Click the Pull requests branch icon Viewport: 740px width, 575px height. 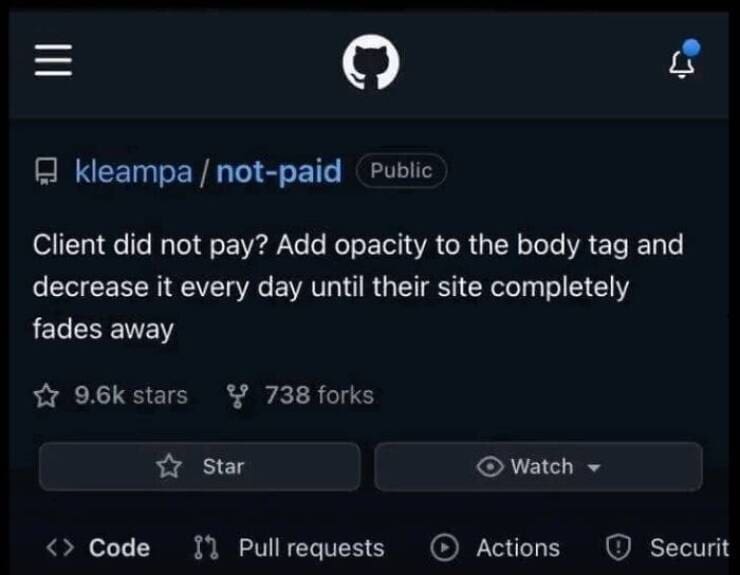tap(206, 548)
